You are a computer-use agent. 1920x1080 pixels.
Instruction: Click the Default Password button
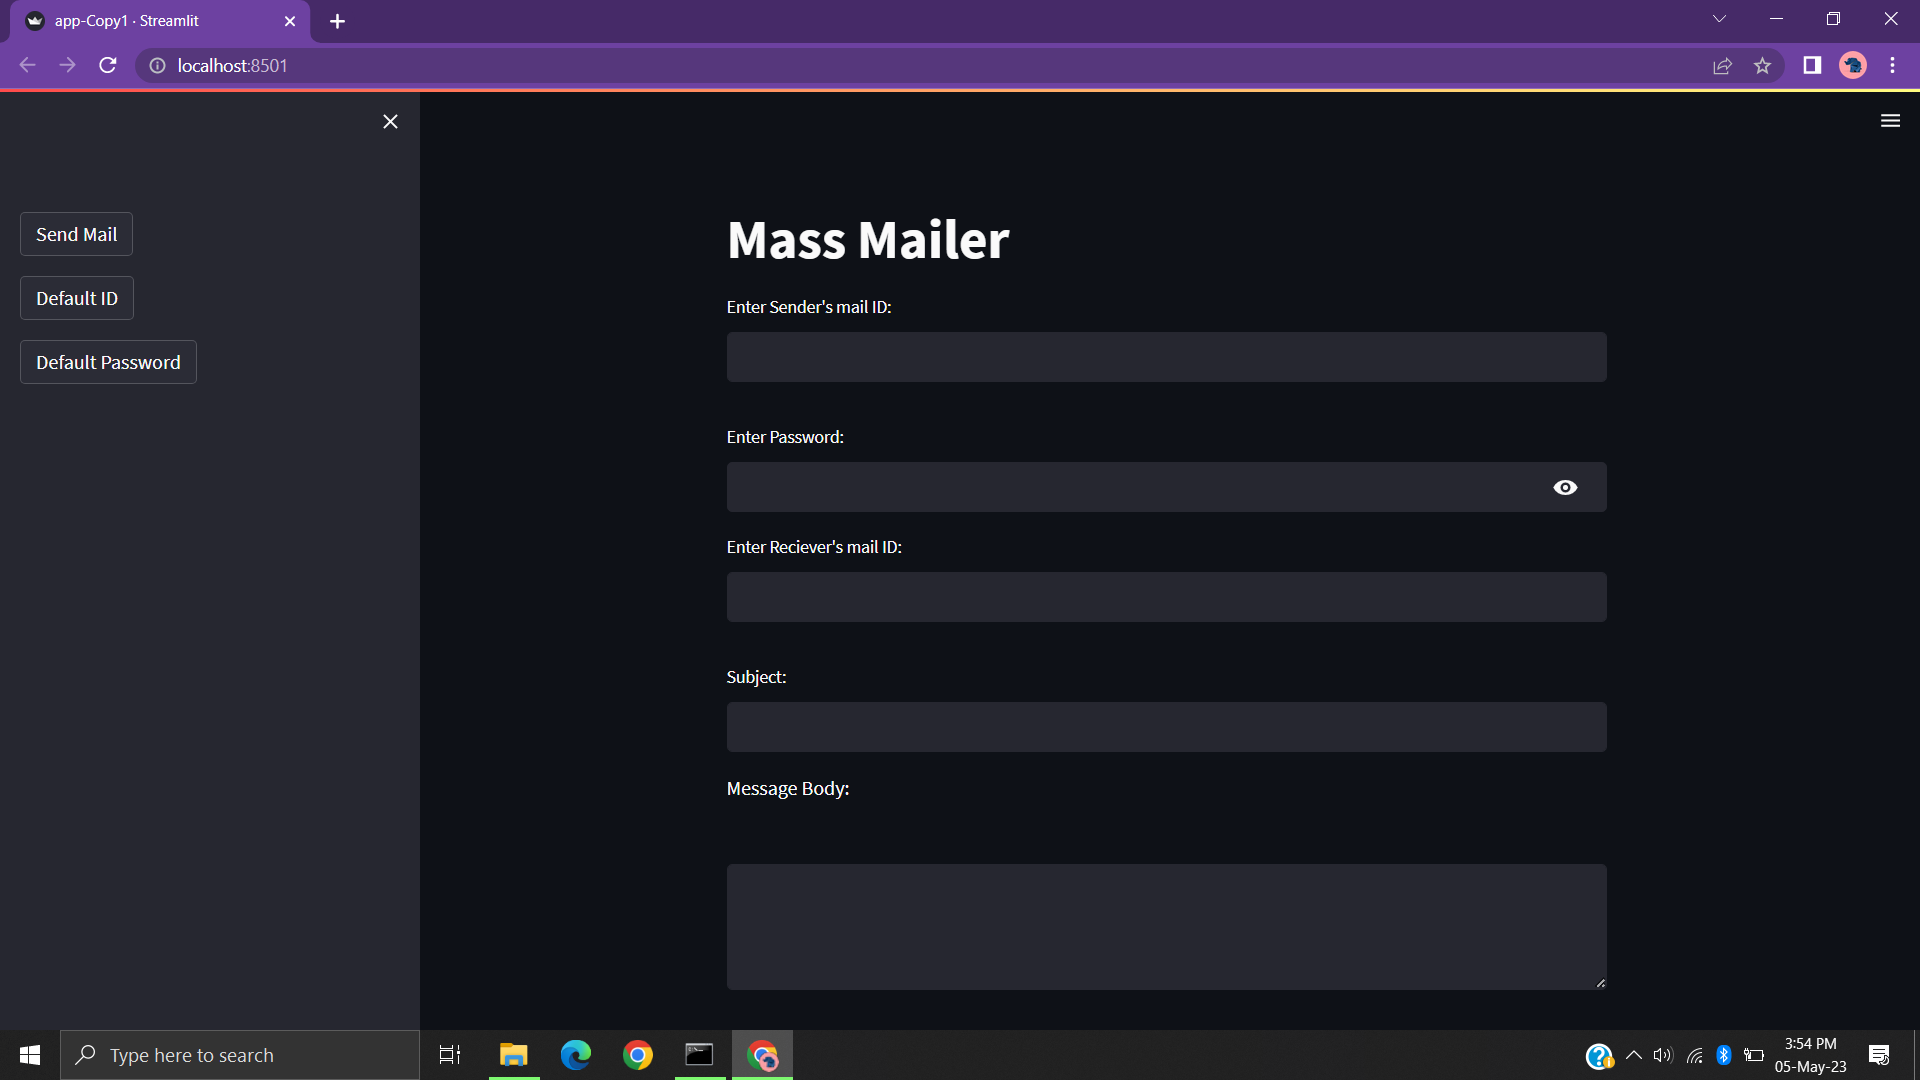tap(108, 362)
